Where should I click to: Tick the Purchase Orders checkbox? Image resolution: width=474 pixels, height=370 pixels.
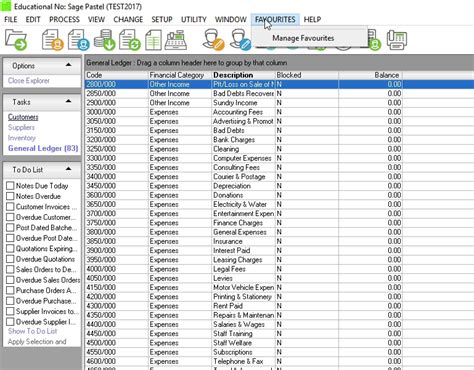click(x=10, y=290)
